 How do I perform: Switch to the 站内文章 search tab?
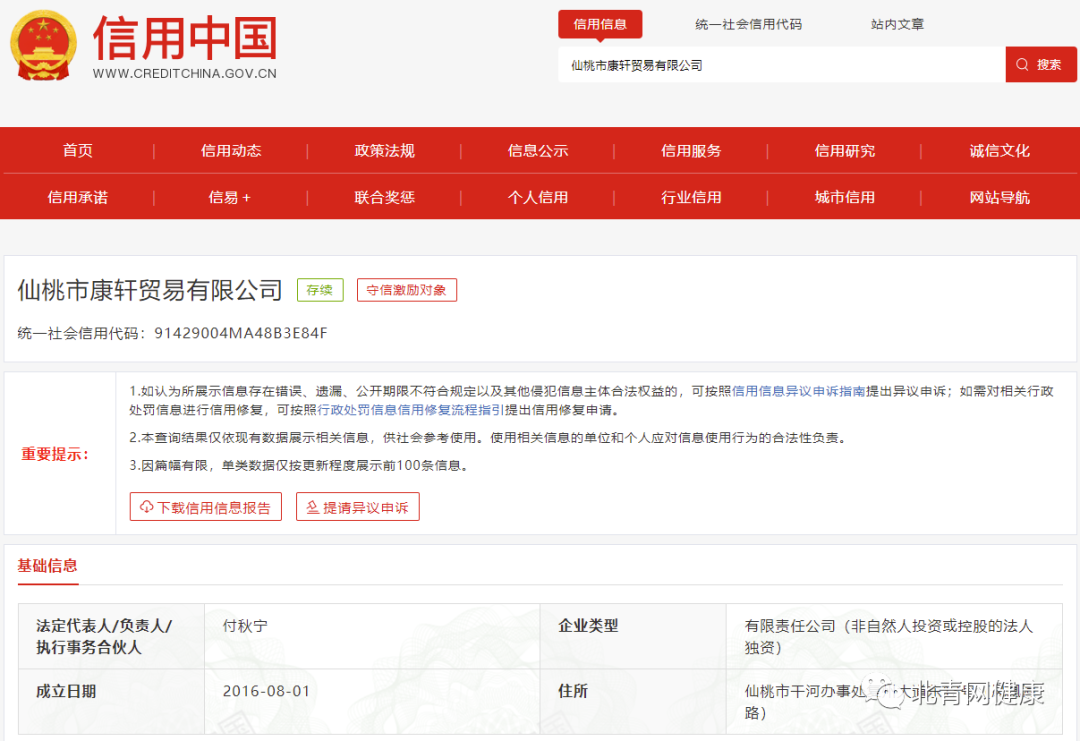coord(897,23)
